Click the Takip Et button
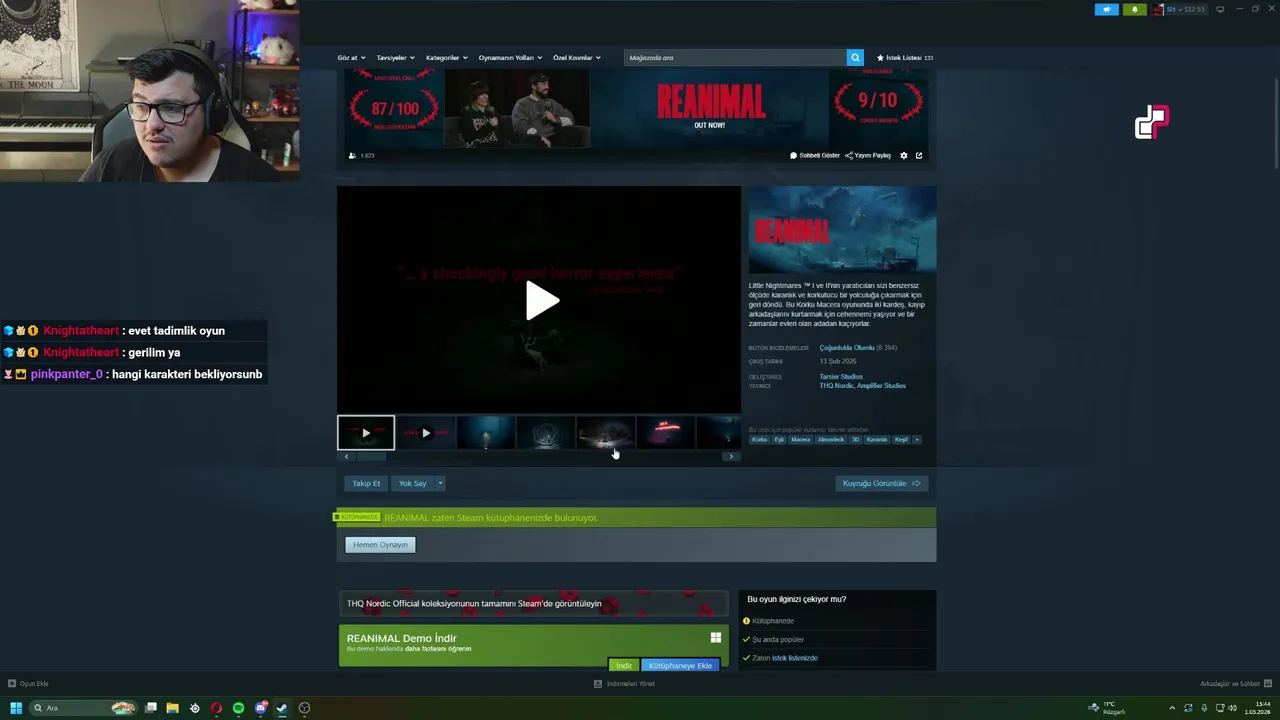The image size is (1280, 720). pos(366,483)
